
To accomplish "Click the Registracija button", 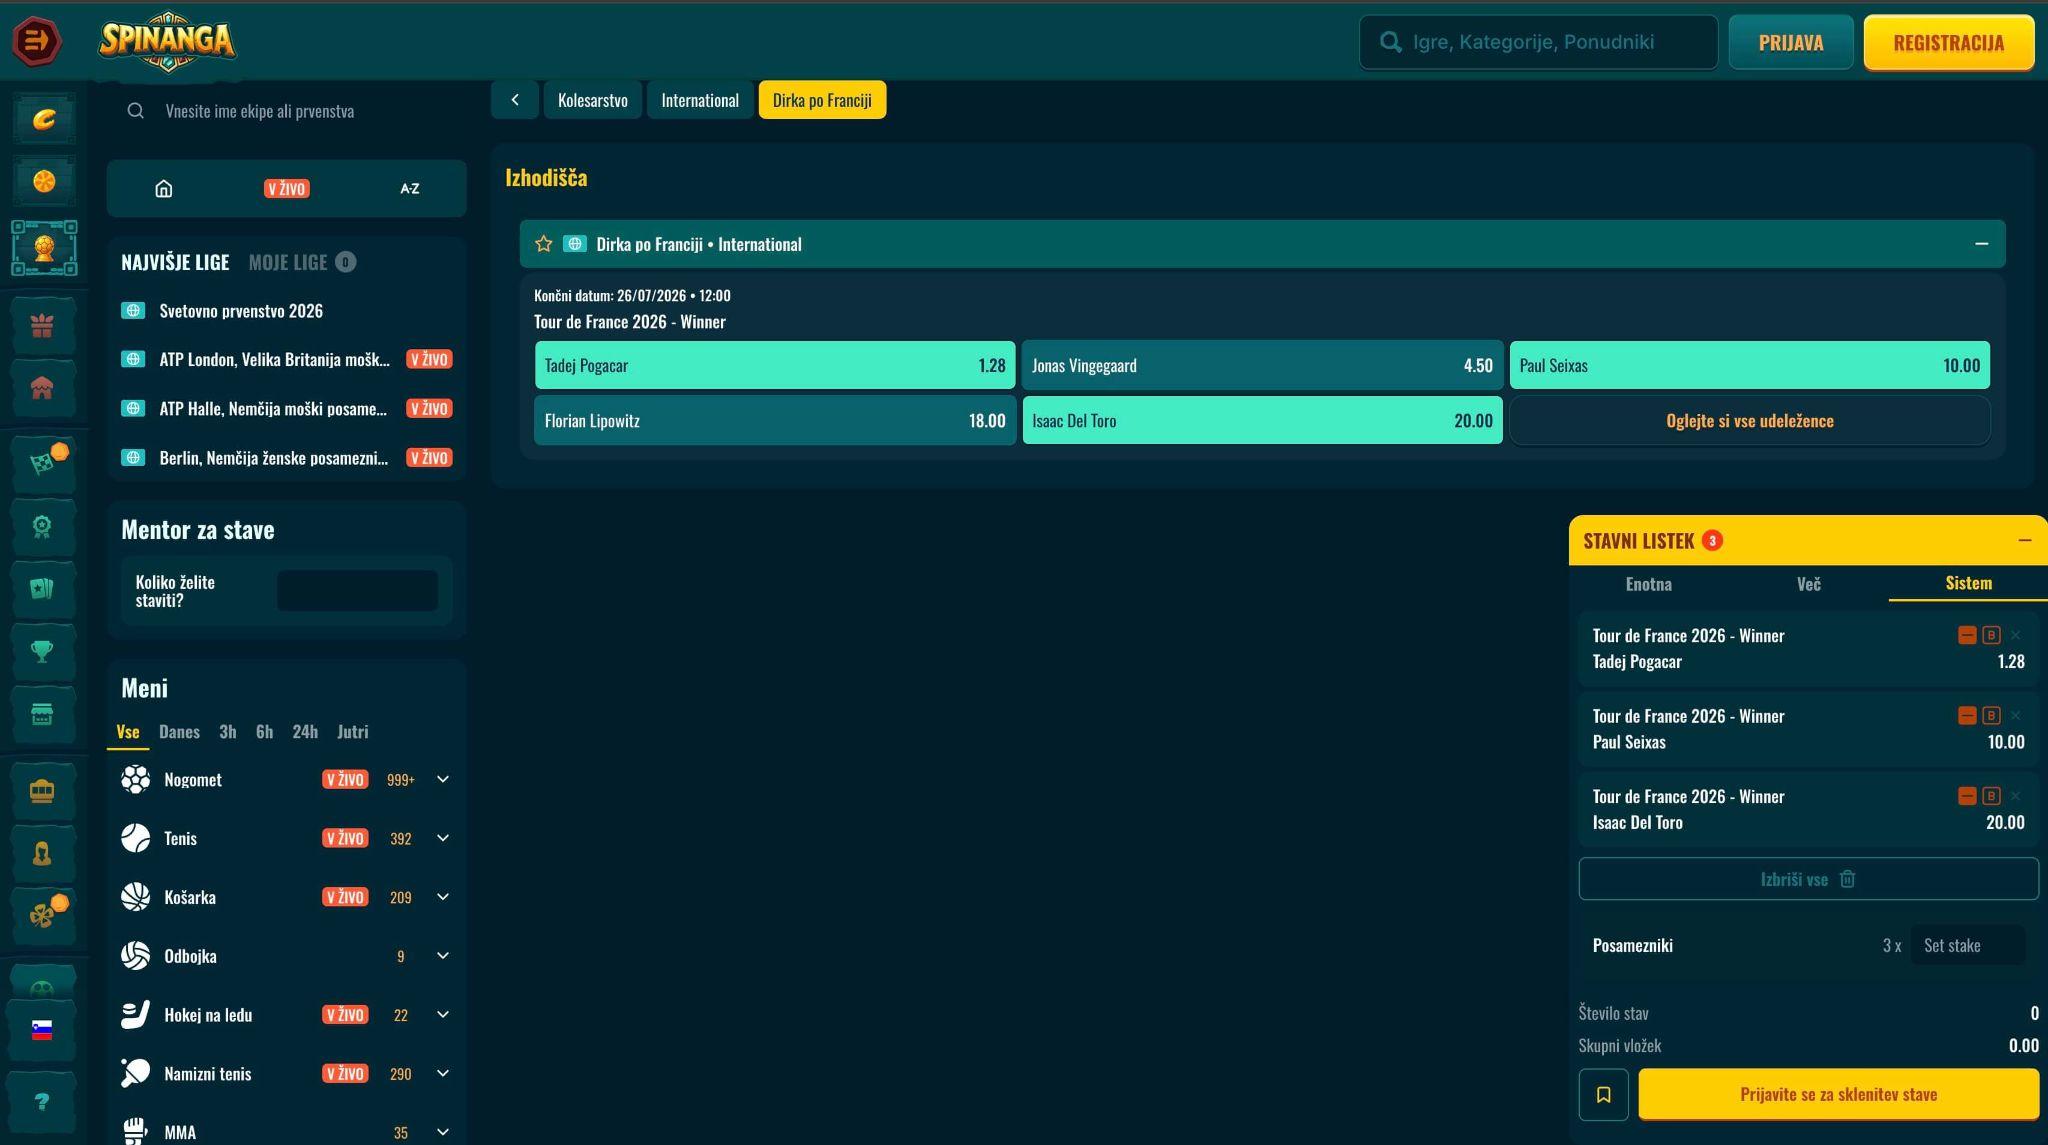I will [x=1949, y=42].
